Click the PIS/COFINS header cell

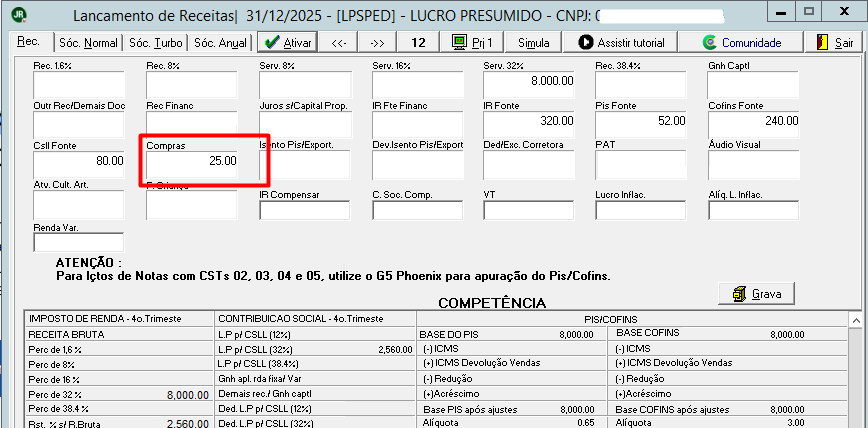pyautogui.click(x=632, y=319)
